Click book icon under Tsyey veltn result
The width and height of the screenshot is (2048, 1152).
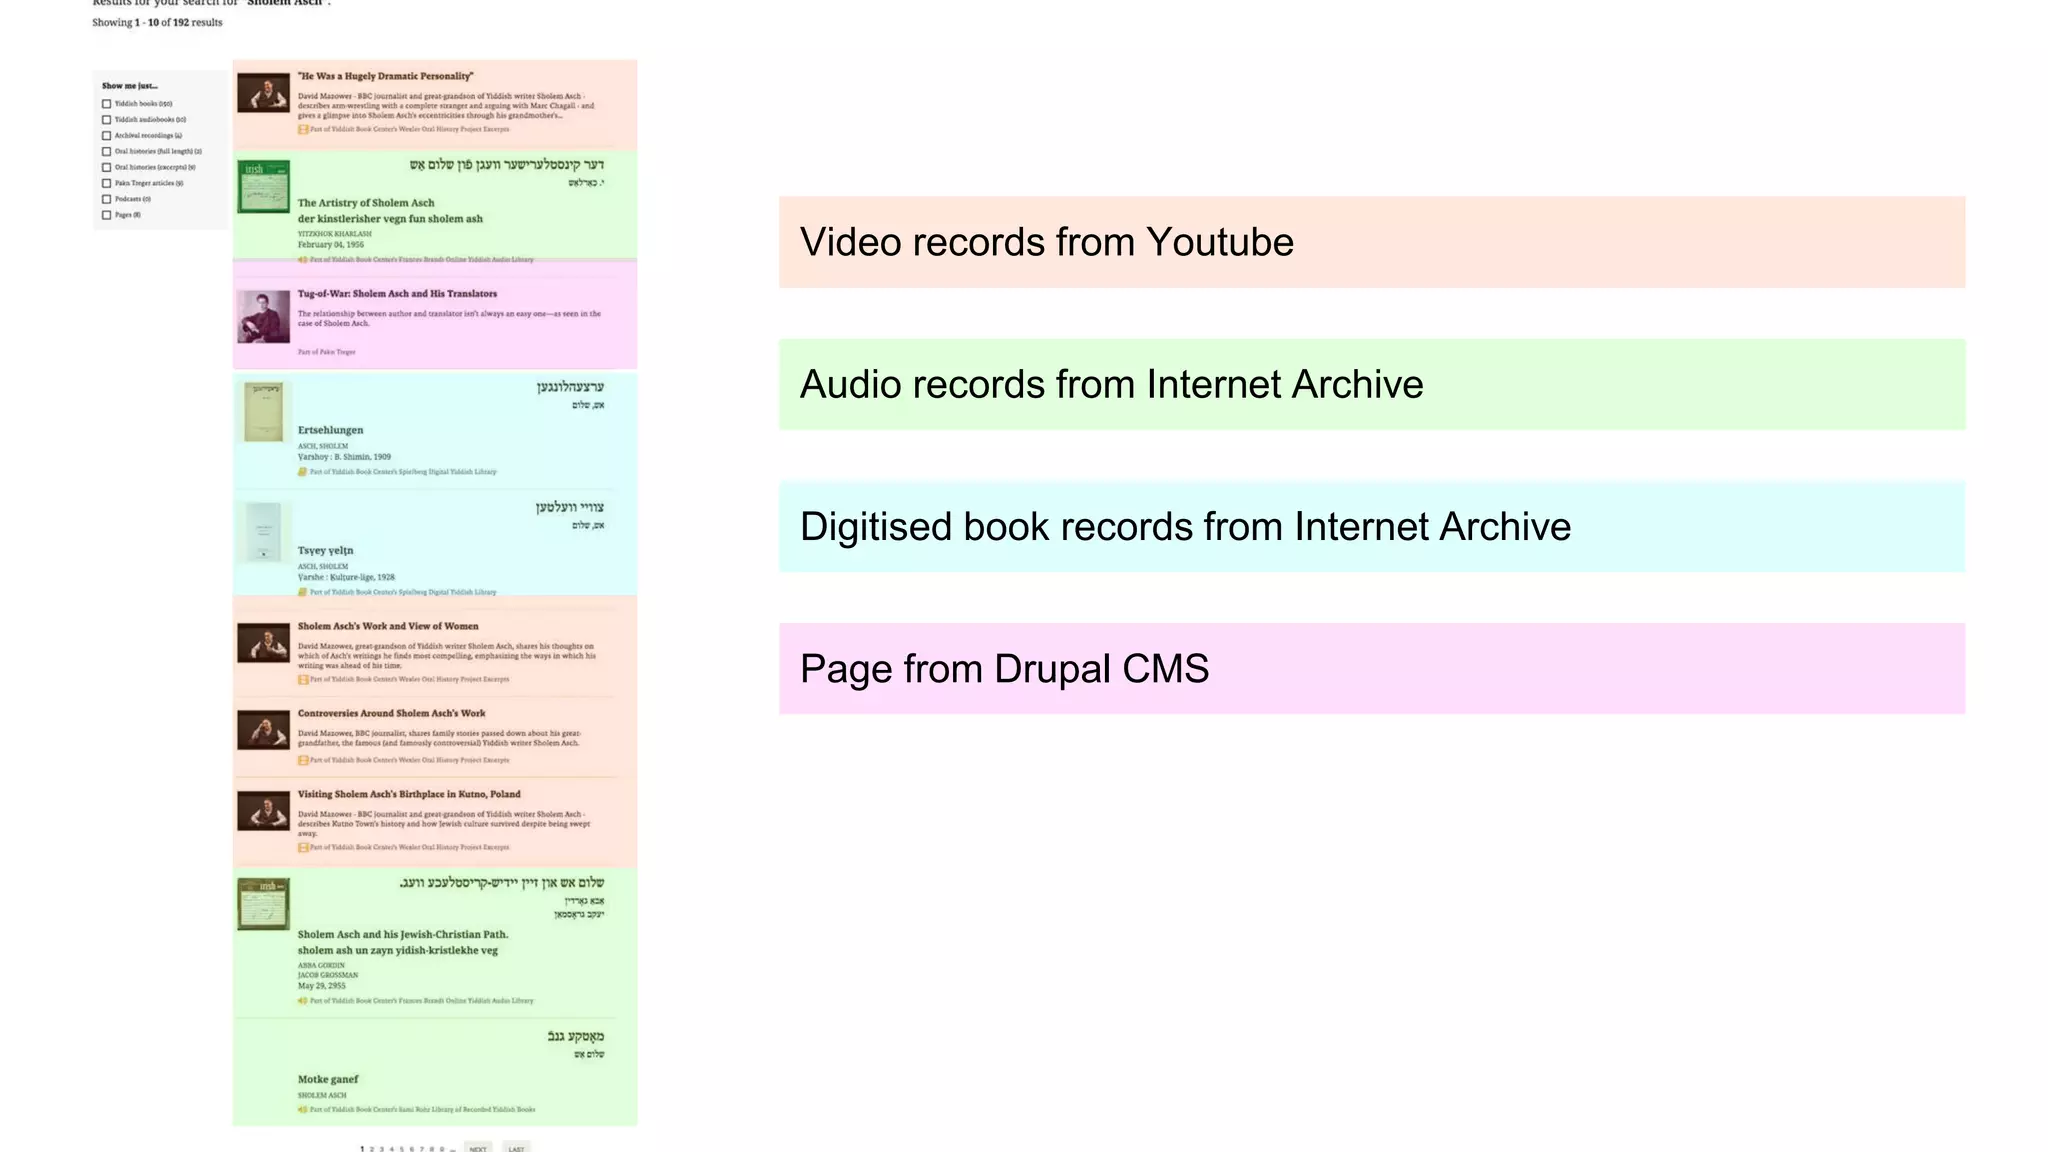tap(302, 591)
